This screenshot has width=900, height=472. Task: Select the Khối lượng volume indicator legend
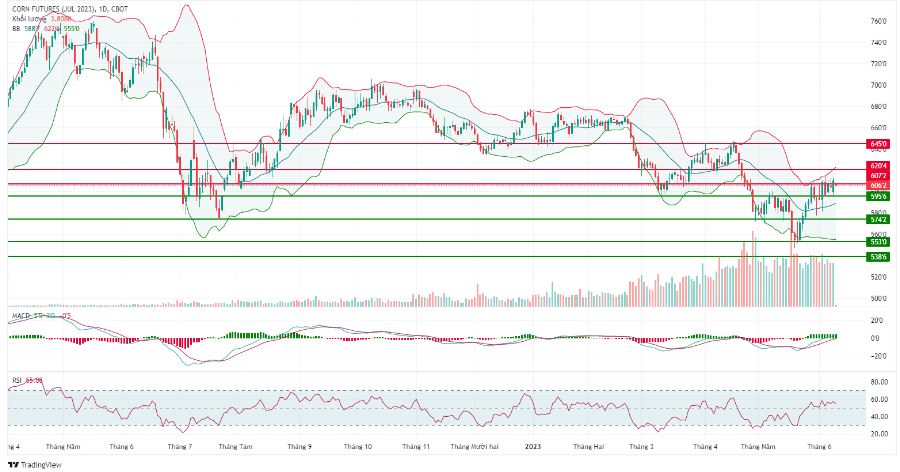coord(46,18)
